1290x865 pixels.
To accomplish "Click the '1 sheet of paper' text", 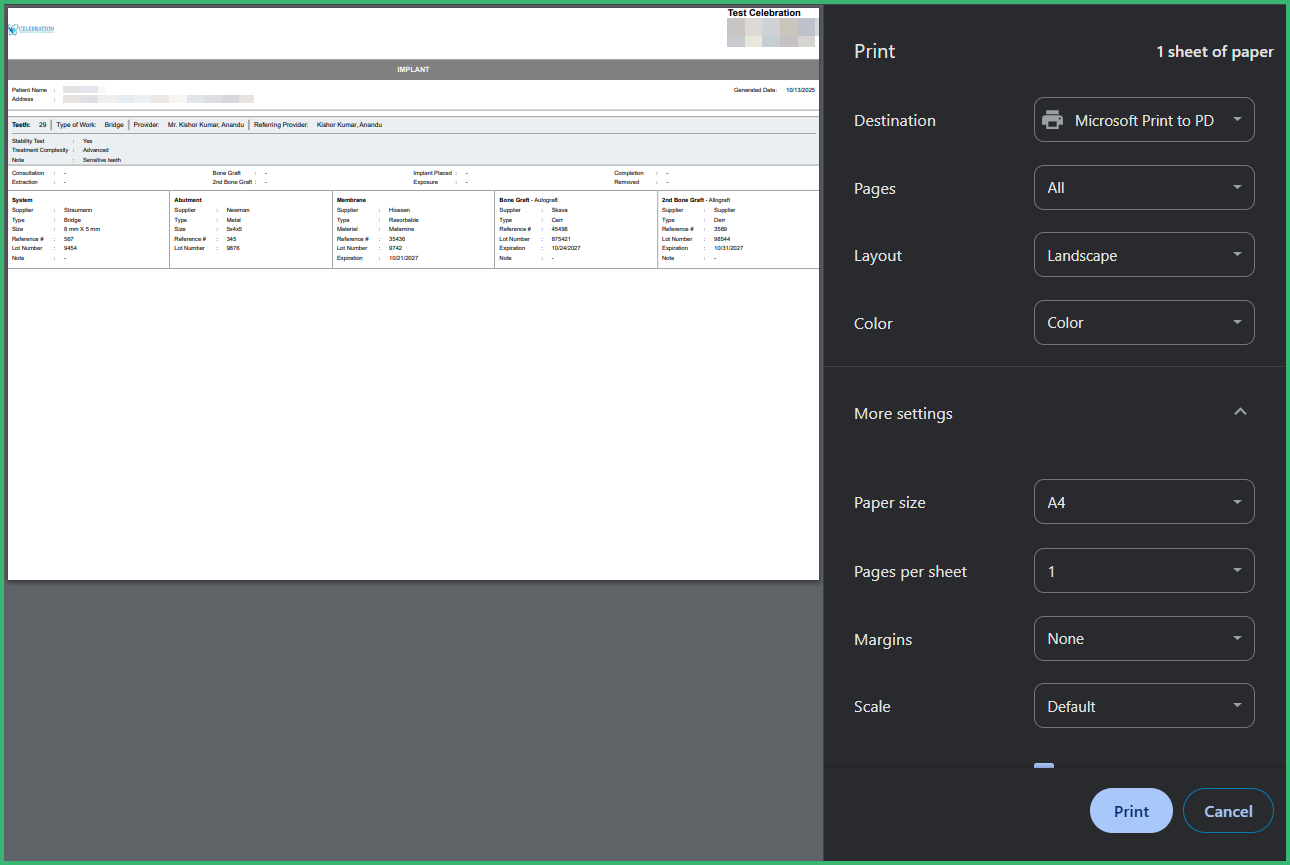I will [1215, 52].
